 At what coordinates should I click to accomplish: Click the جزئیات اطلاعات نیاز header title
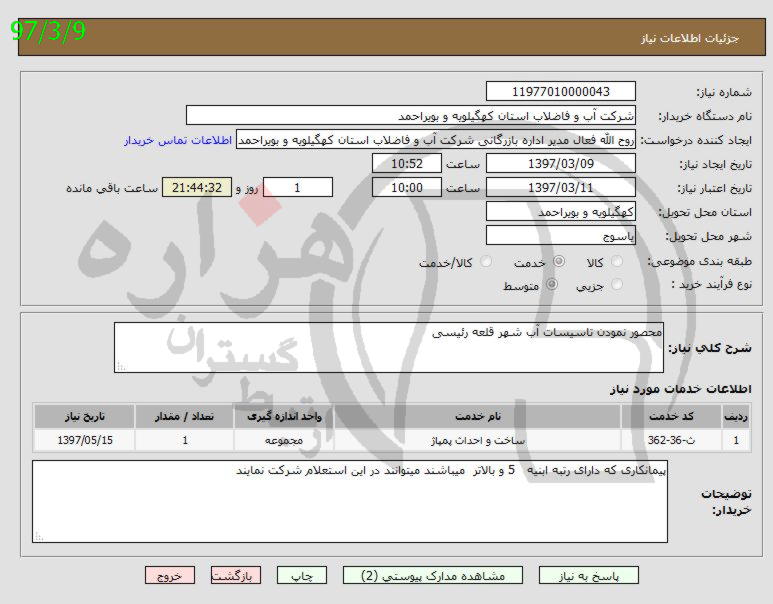coord(690,38)
